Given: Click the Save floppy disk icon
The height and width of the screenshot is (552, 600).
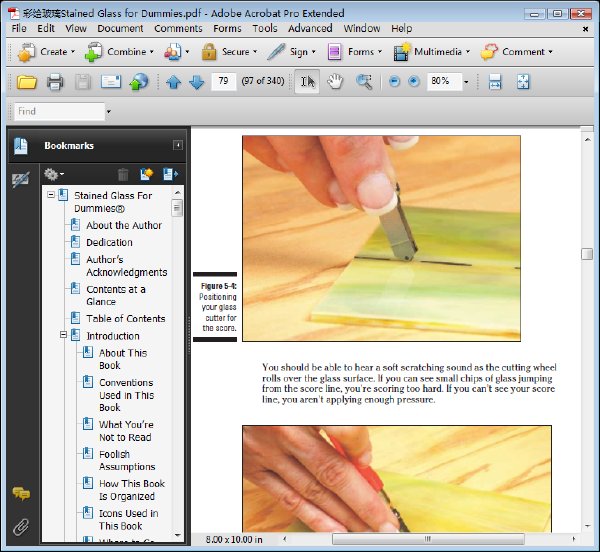Looking at the screenshot, I should (83, 82).
